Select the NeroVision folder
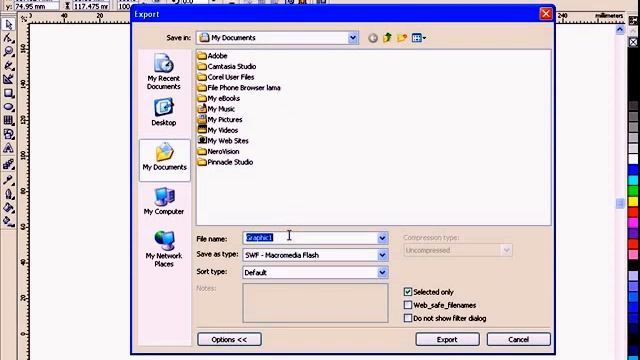640x360 pixels. pos(218,151)
